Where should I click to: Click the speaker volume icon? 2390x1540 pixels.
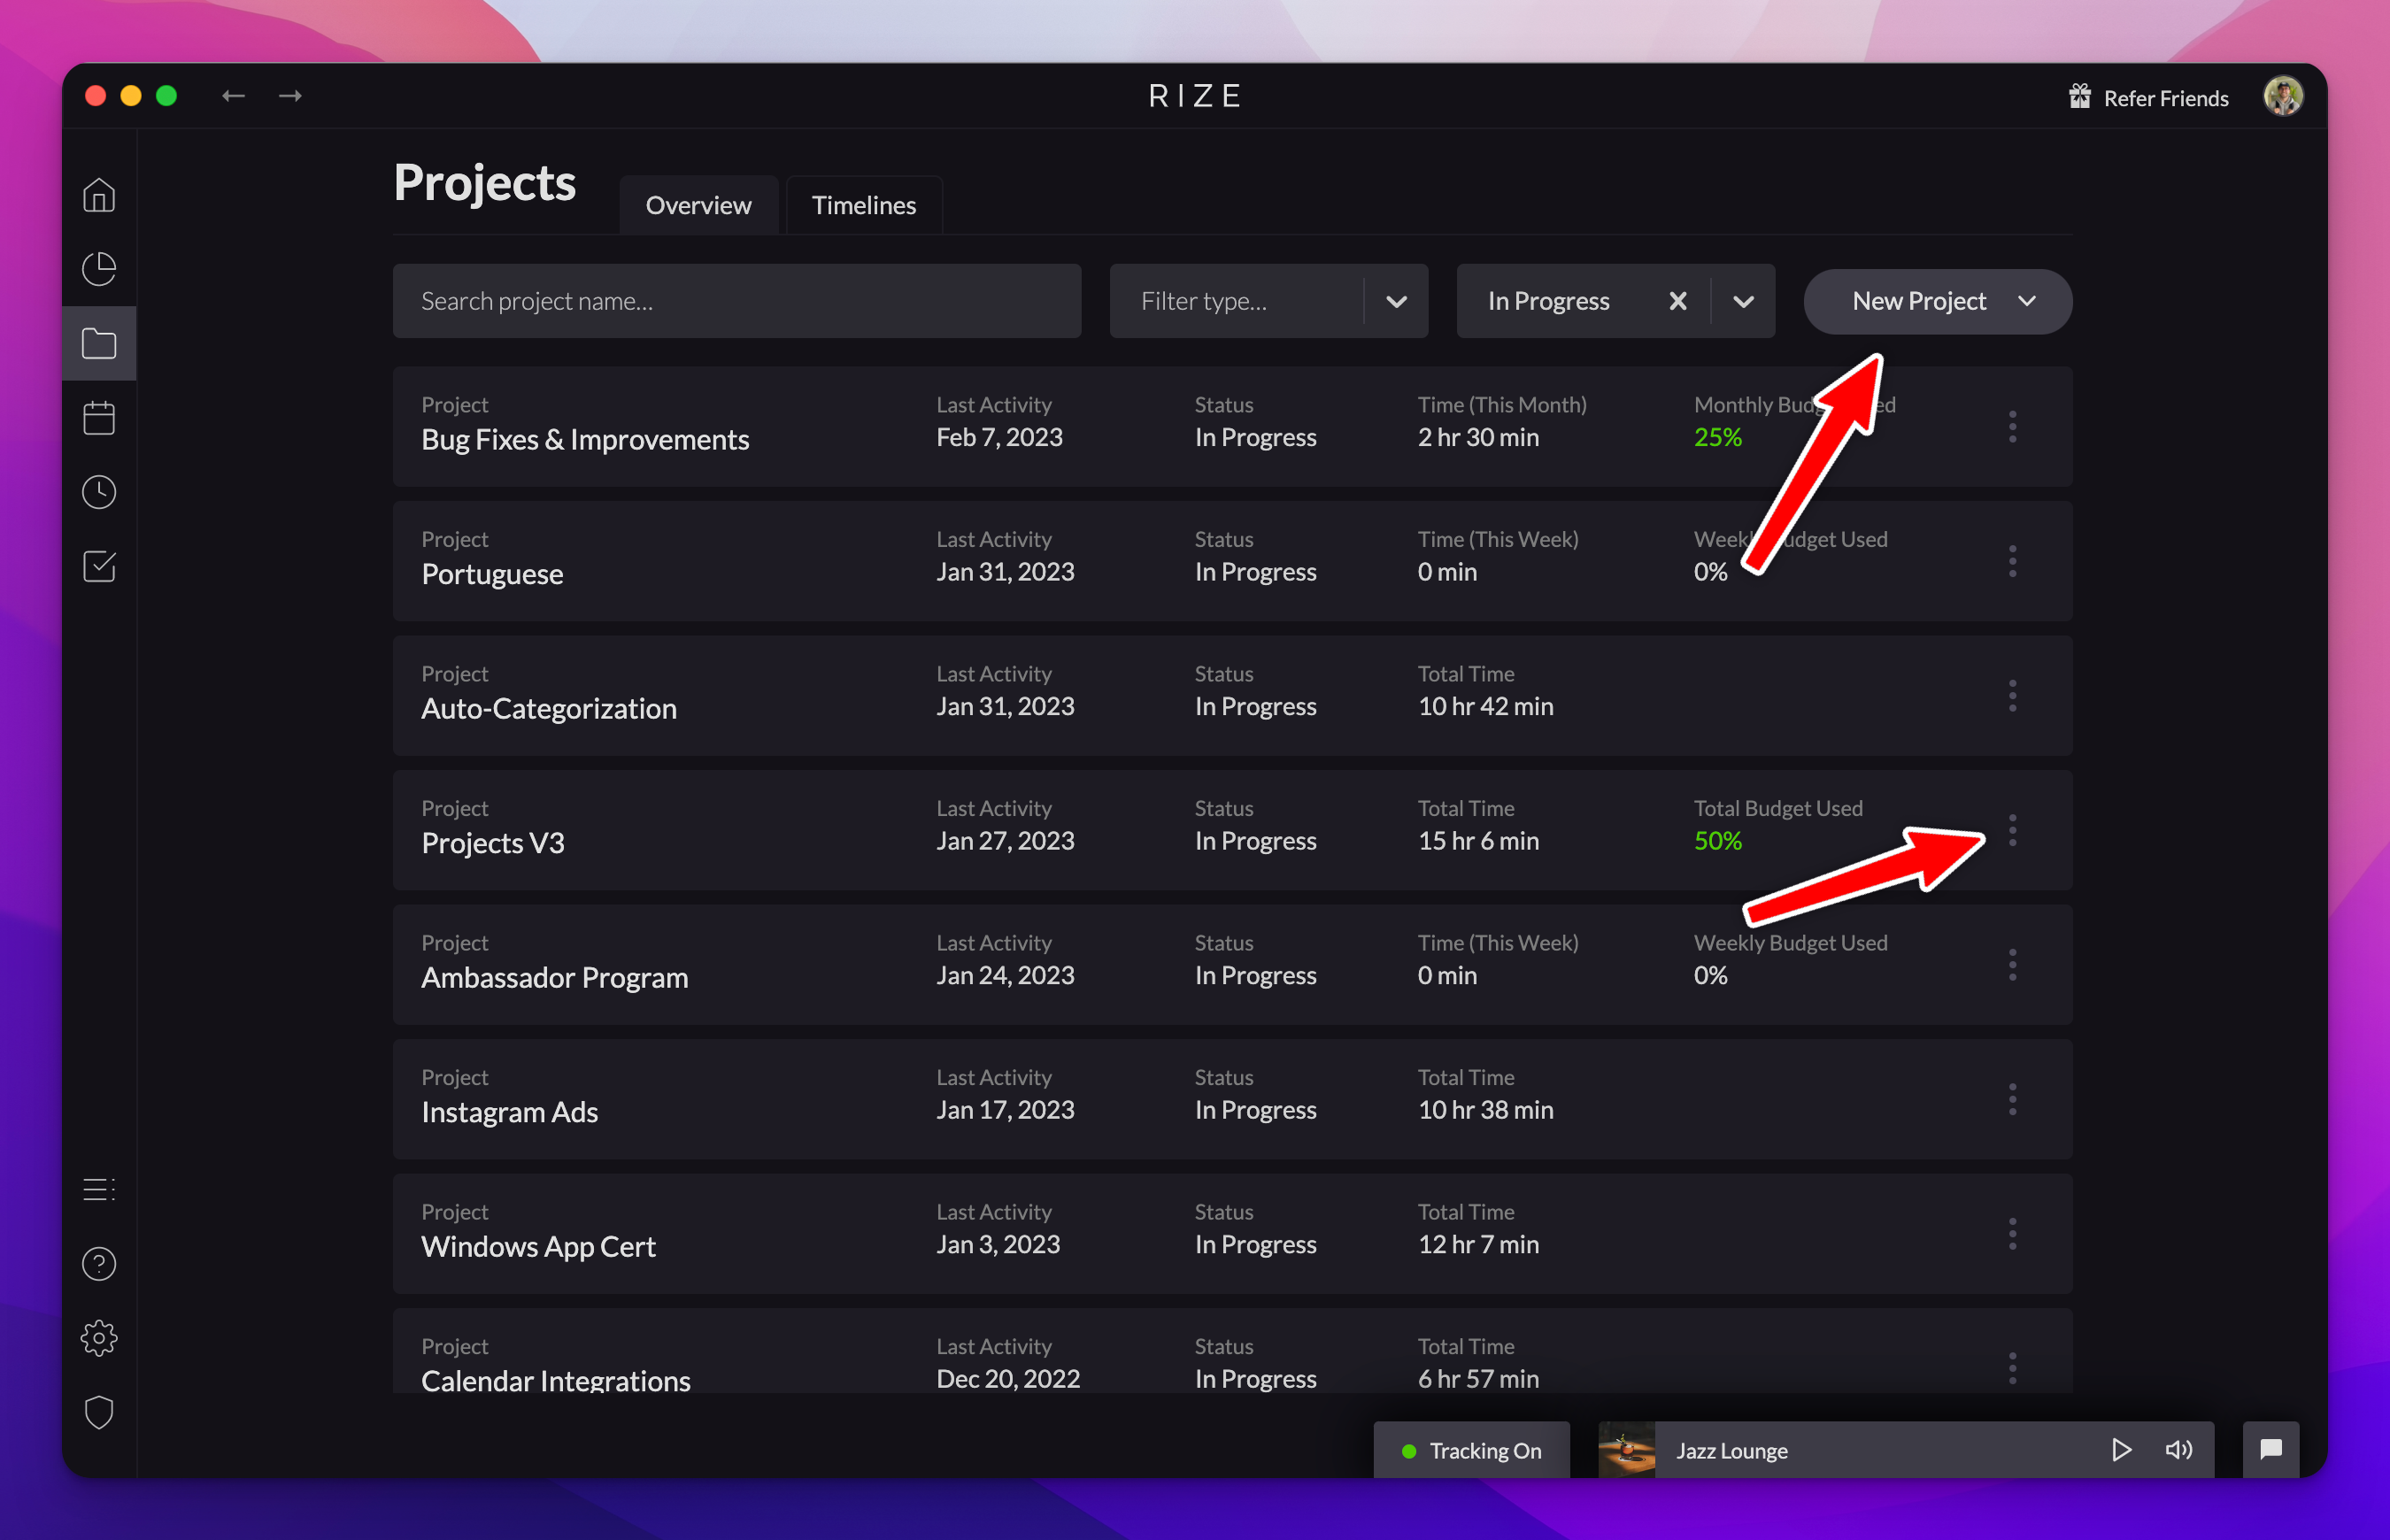coord(2179,1450)
